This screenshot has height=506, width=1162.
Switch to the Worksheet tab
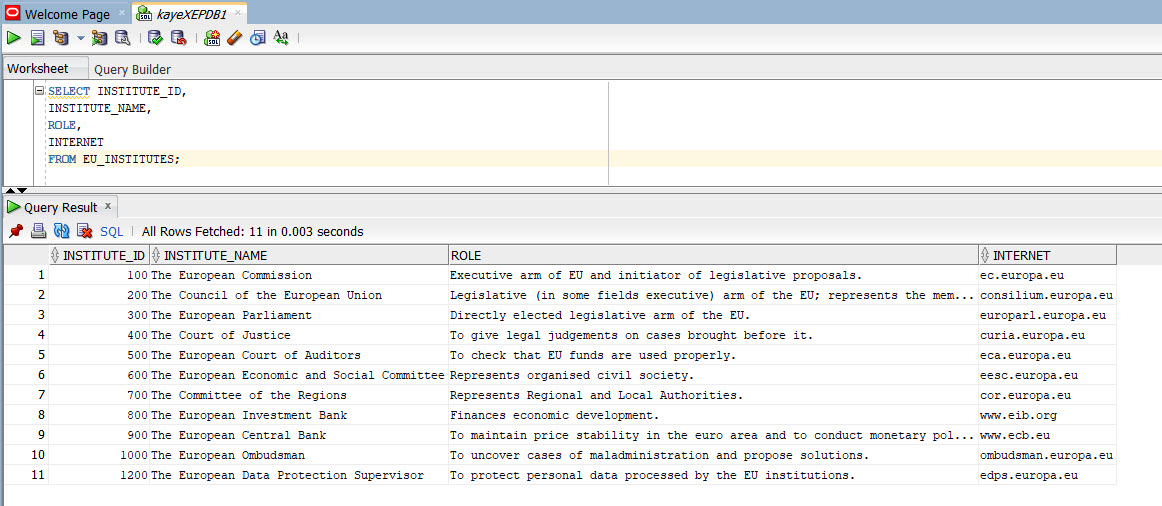pos(38,69)
